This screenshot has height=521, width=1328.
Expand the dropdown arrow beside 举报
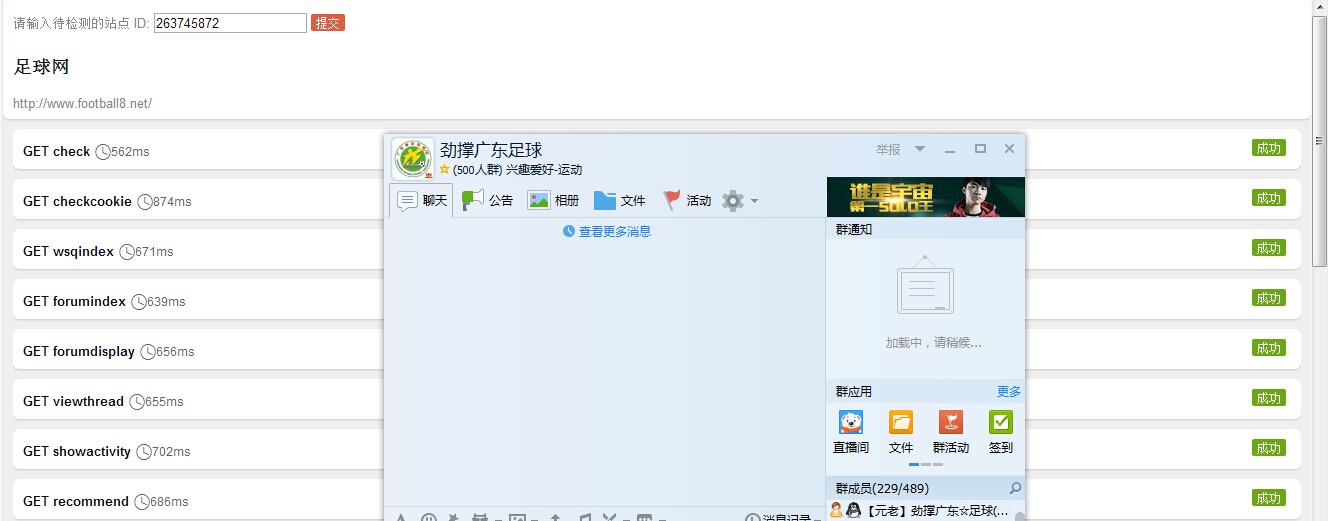point(920,149)
